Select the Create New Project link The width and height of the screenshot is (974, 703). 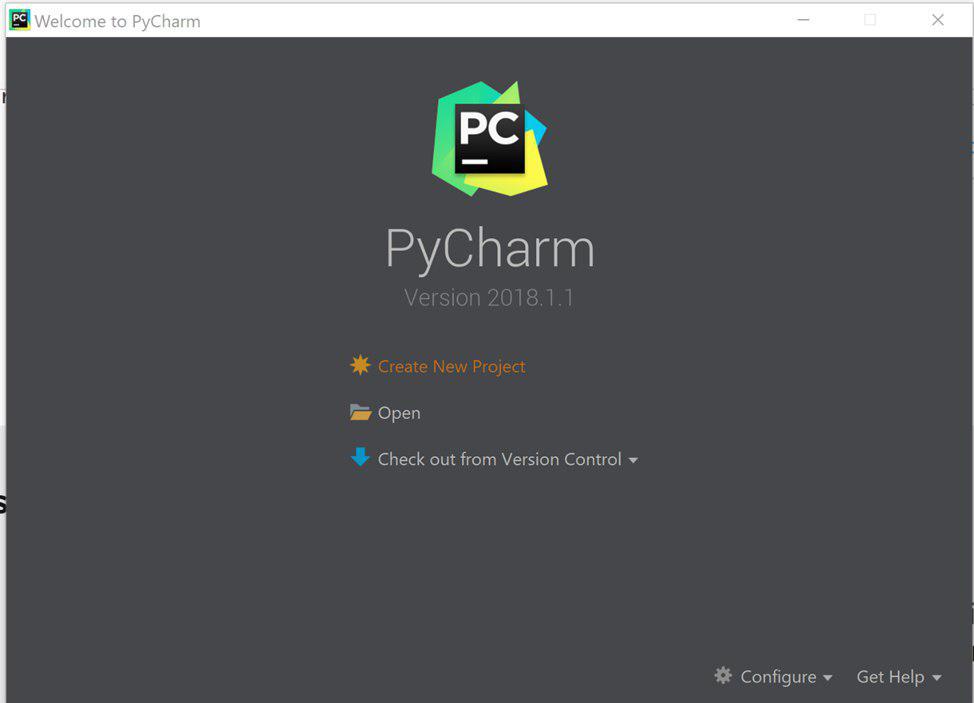[452, 366]
